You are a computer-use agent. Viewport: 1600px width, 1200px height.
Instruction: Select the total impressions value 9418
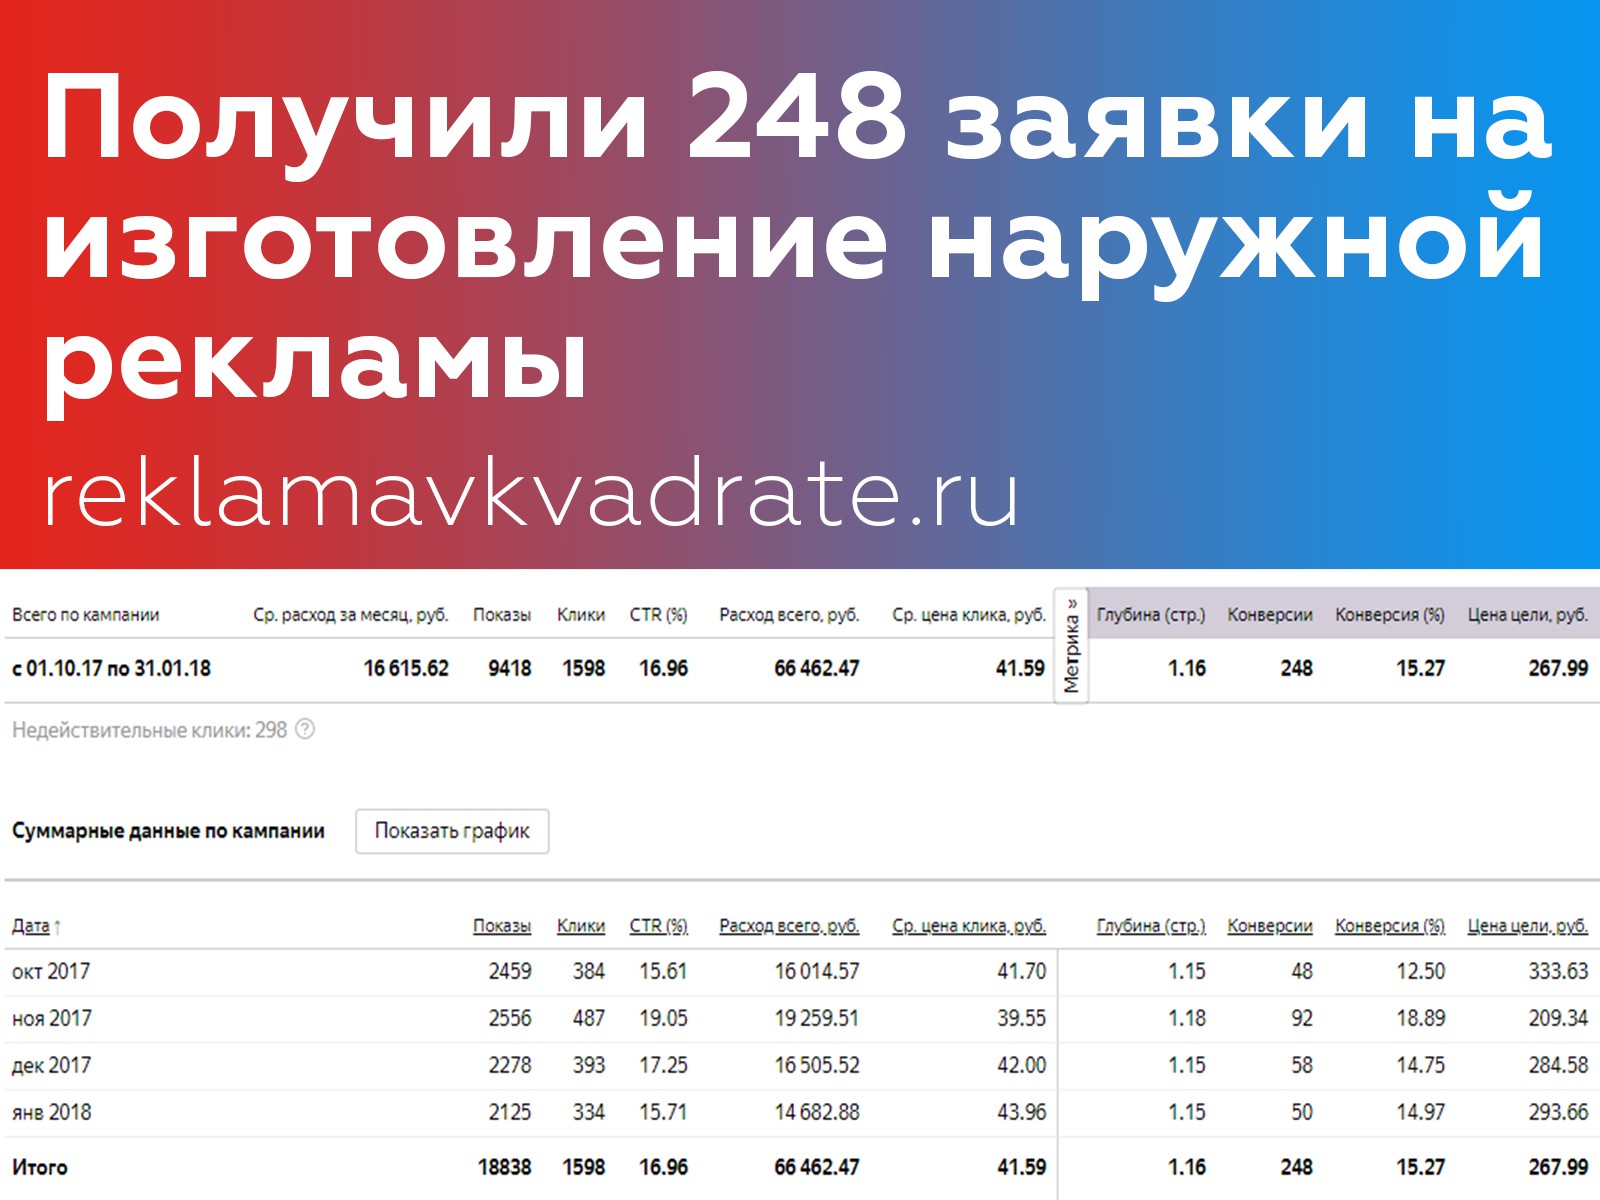pyautogui.click(x=510, y=668)
